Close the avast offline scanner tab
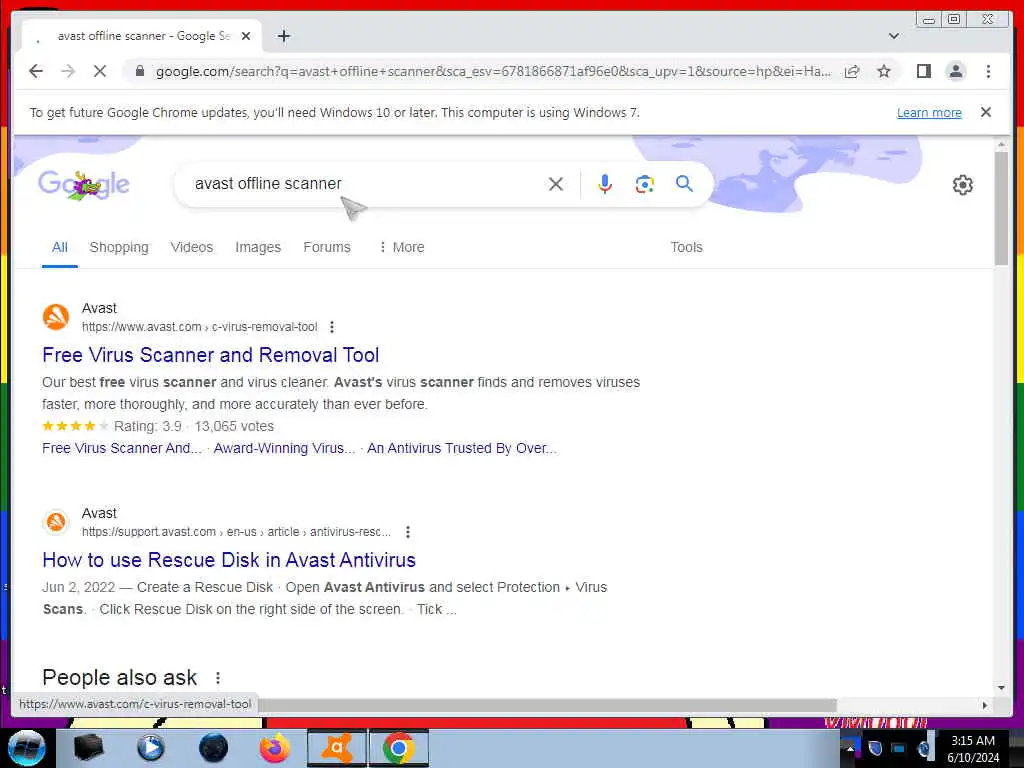1024x768 pixels. [x=246, y=36]
